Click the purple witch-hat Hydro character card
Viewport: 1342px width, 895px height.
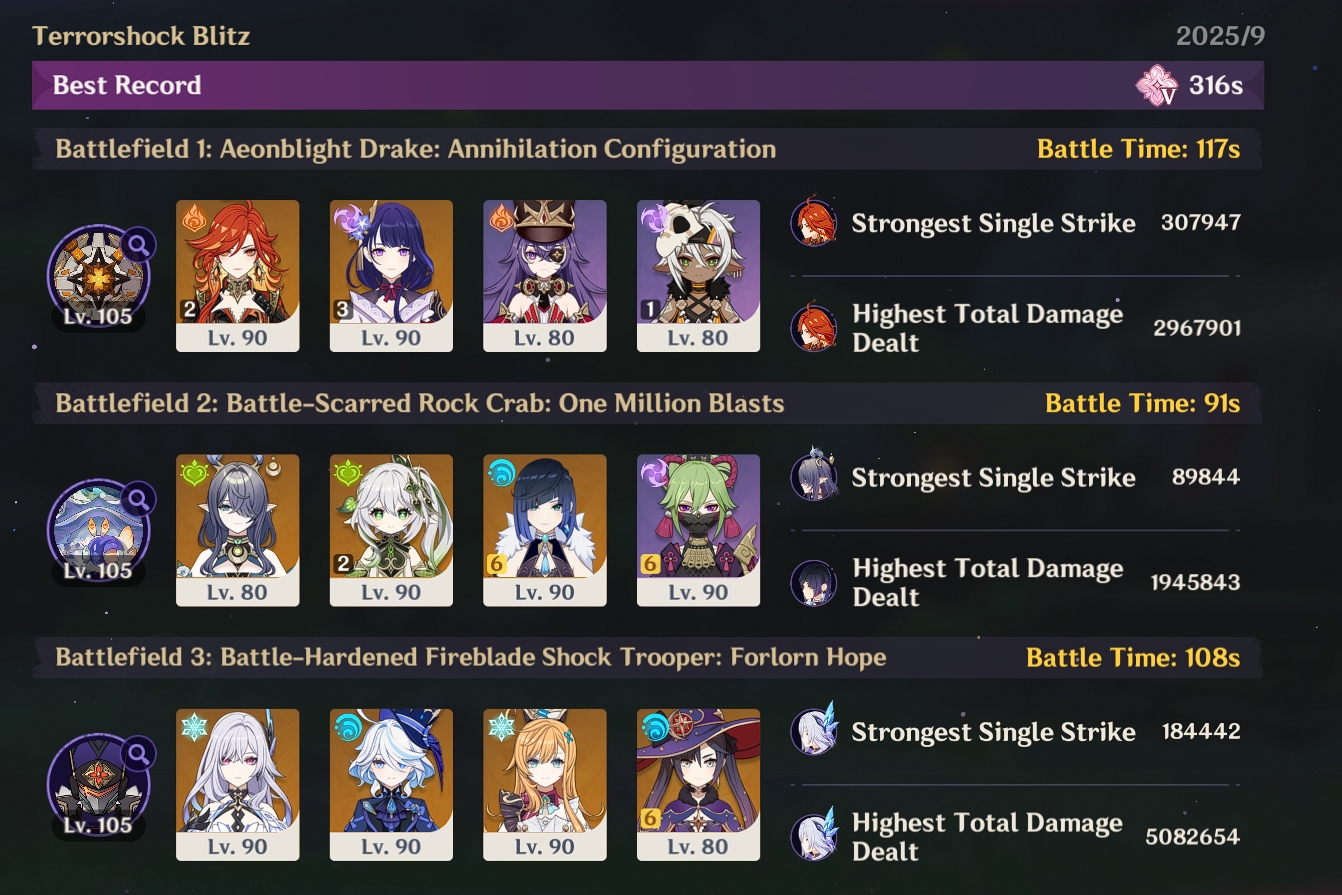[698, 785]
